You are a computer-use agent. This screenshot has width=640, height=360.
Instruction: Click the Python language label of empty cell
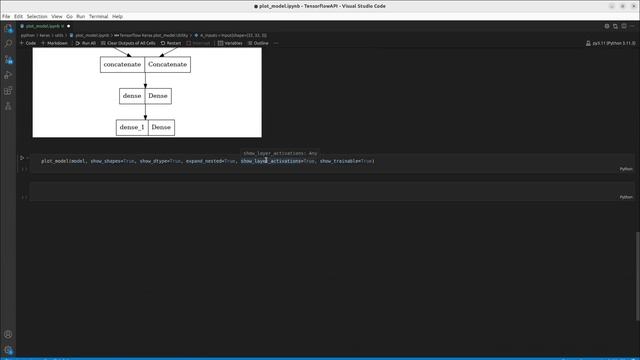point(626,197)
